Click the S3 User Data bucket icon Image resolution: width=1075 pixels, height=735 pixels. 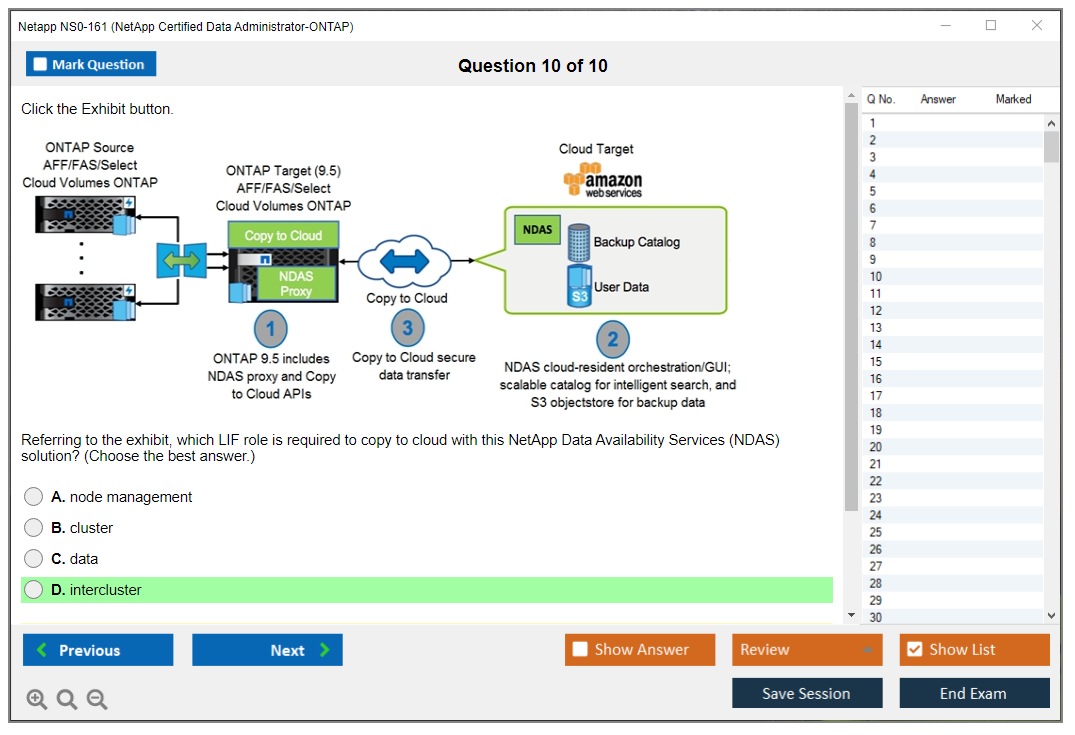coord(580,286)
